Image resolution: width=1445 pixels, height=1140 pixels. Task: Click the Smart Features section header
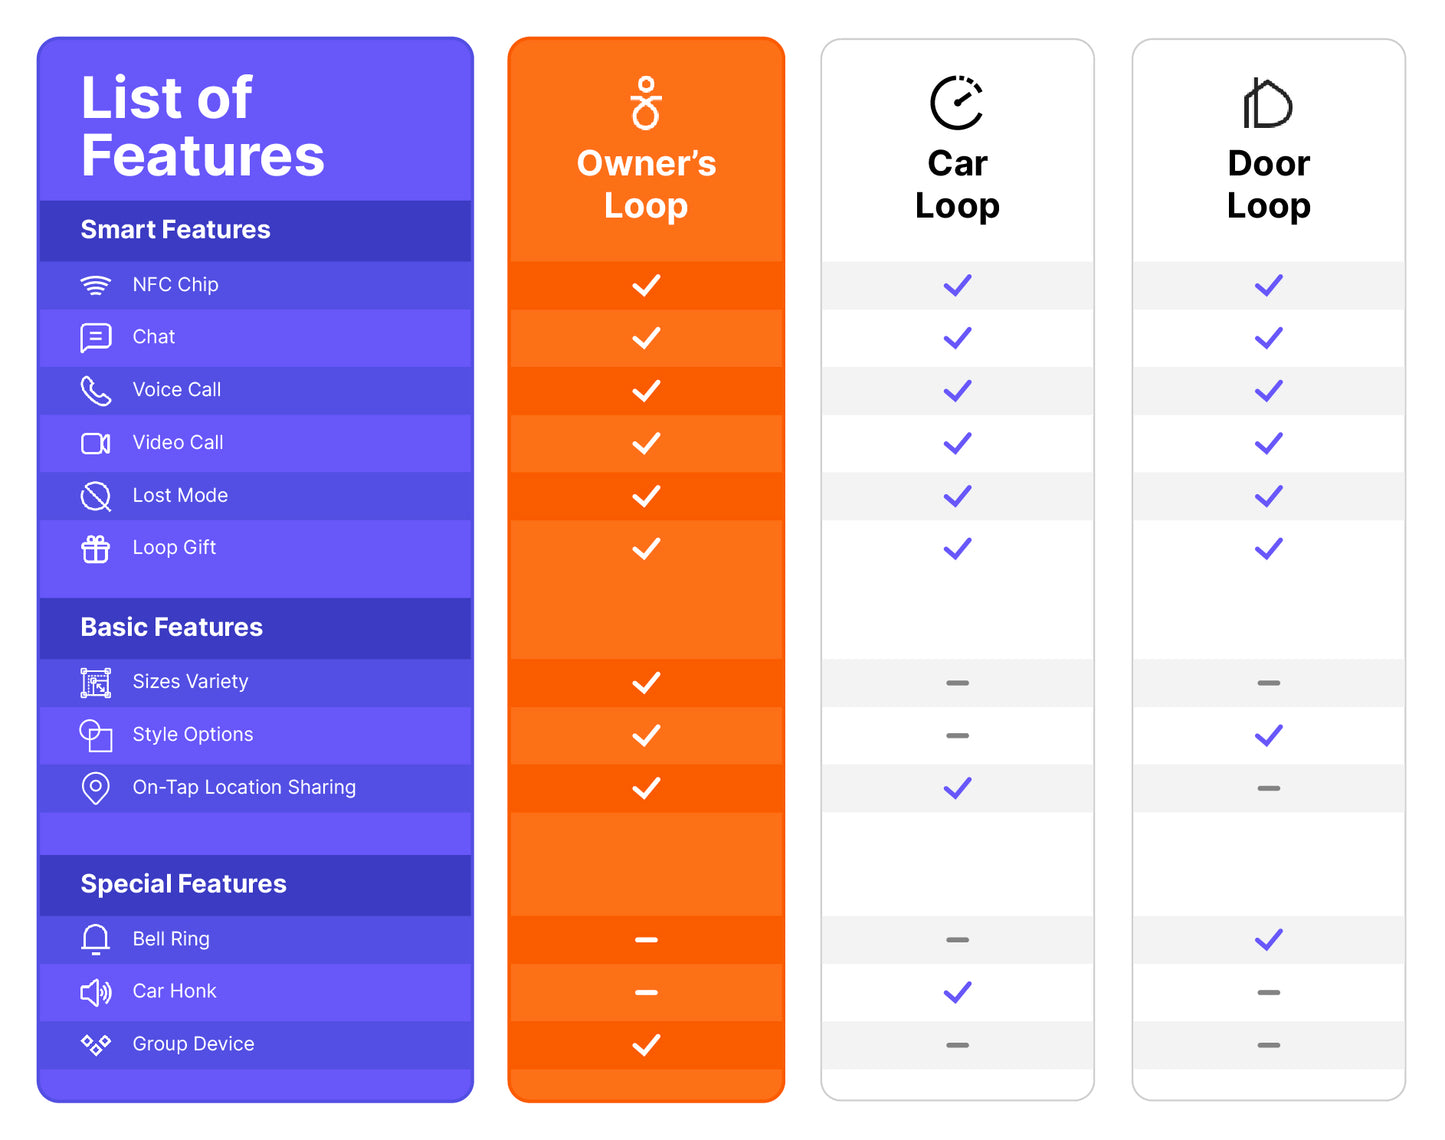175,230
